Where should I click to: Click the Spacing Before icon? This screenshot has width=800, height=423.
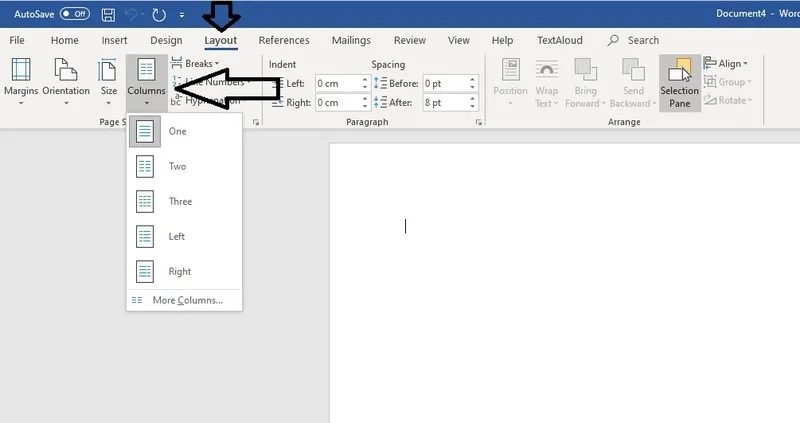(x=380, y=83)
